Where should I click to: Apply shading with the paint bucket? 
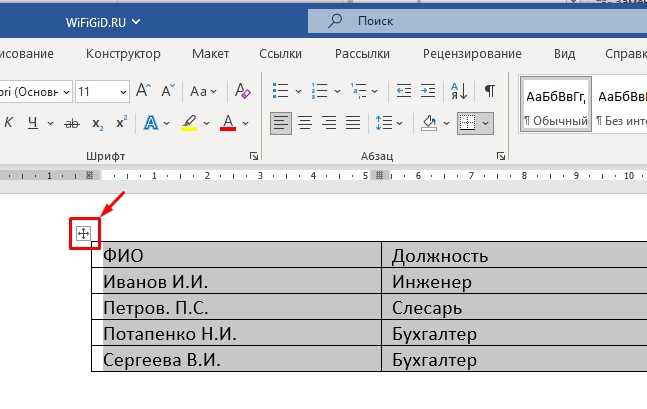tap(429, 123)
